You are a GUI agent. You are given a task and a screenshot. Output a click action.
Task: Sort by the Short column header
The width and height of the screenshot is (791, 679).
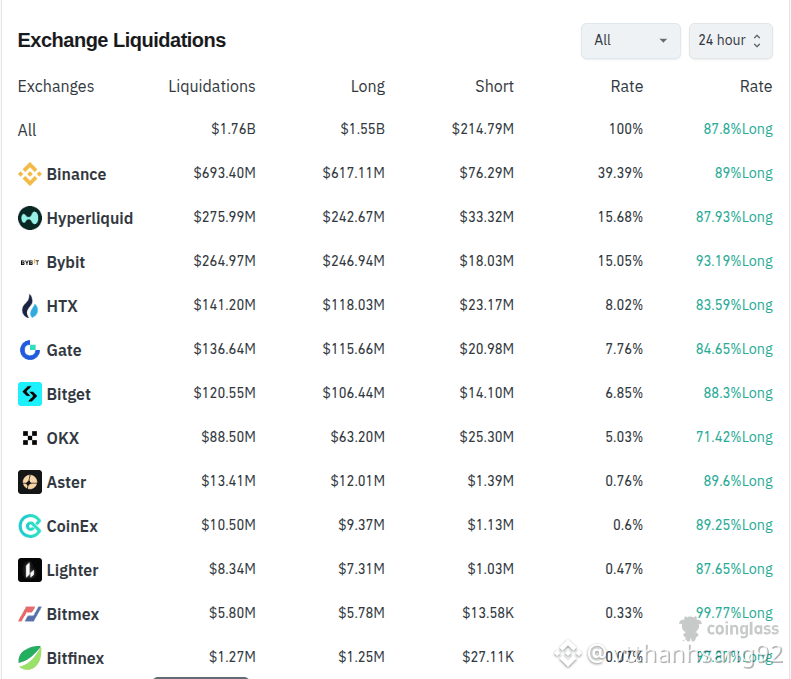pyautogui.click(x=494, y=86)
